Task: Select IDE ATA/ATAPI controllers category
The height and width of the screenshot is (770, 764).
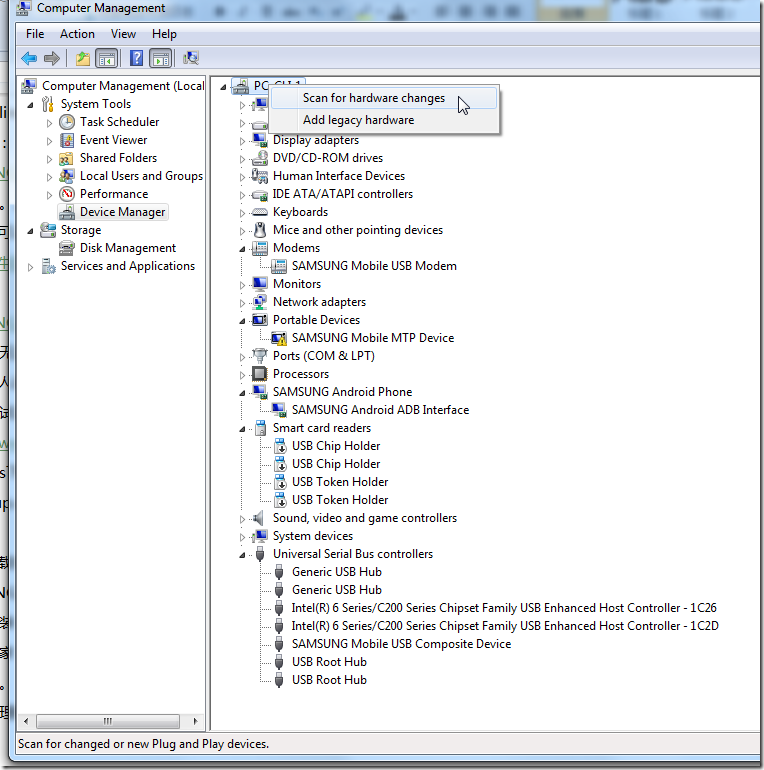Action: pos(343,194)
